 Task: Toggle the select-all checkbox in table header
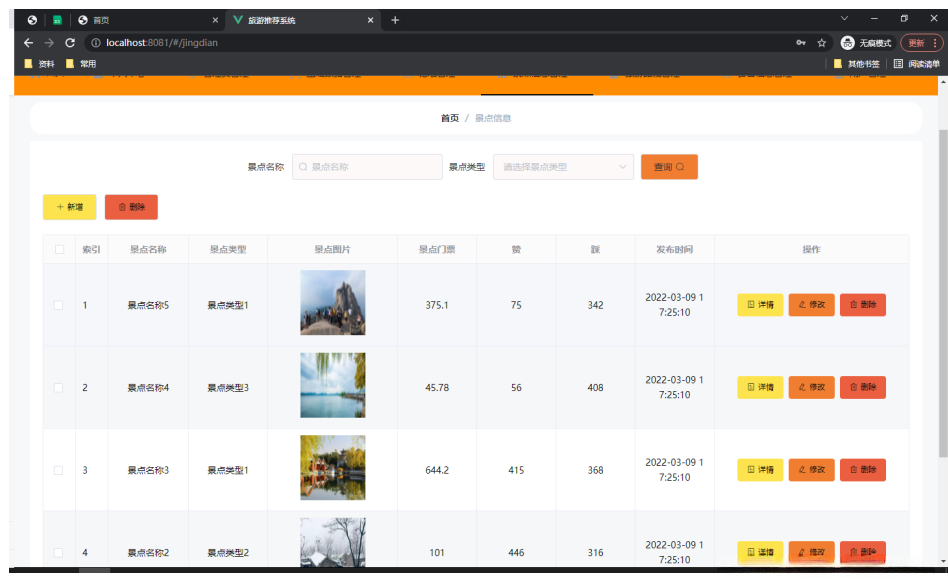59,250
